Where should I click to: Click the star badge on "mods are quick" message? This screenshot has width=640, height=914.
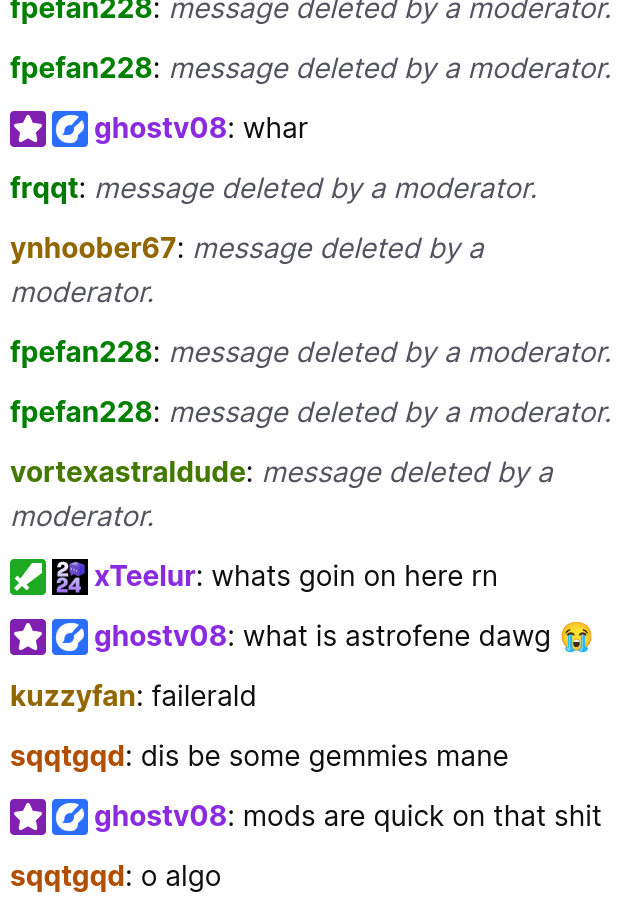pos(28,817)
